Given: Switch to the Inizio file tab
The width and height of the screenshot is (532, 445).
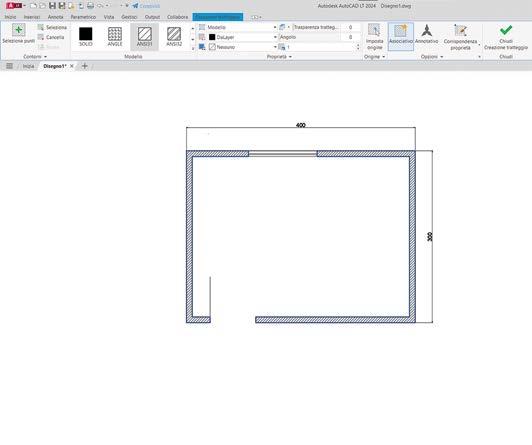Looking at the screenshot, I should (28, 66).
